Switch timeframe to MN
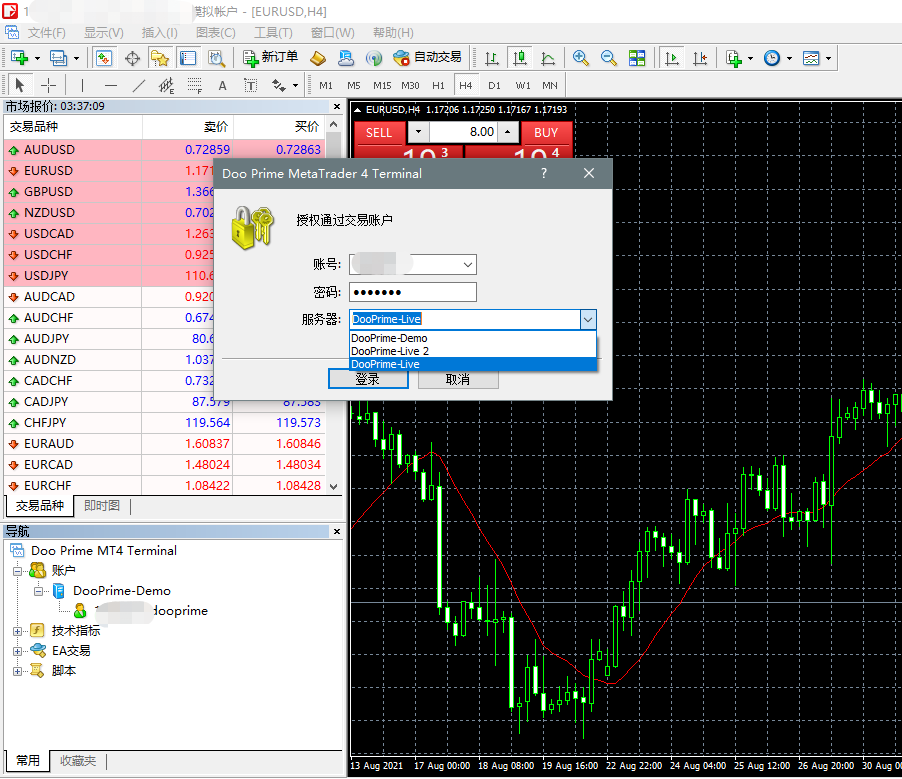This screenshot has height=779, width=902. [x=549, y=86]
